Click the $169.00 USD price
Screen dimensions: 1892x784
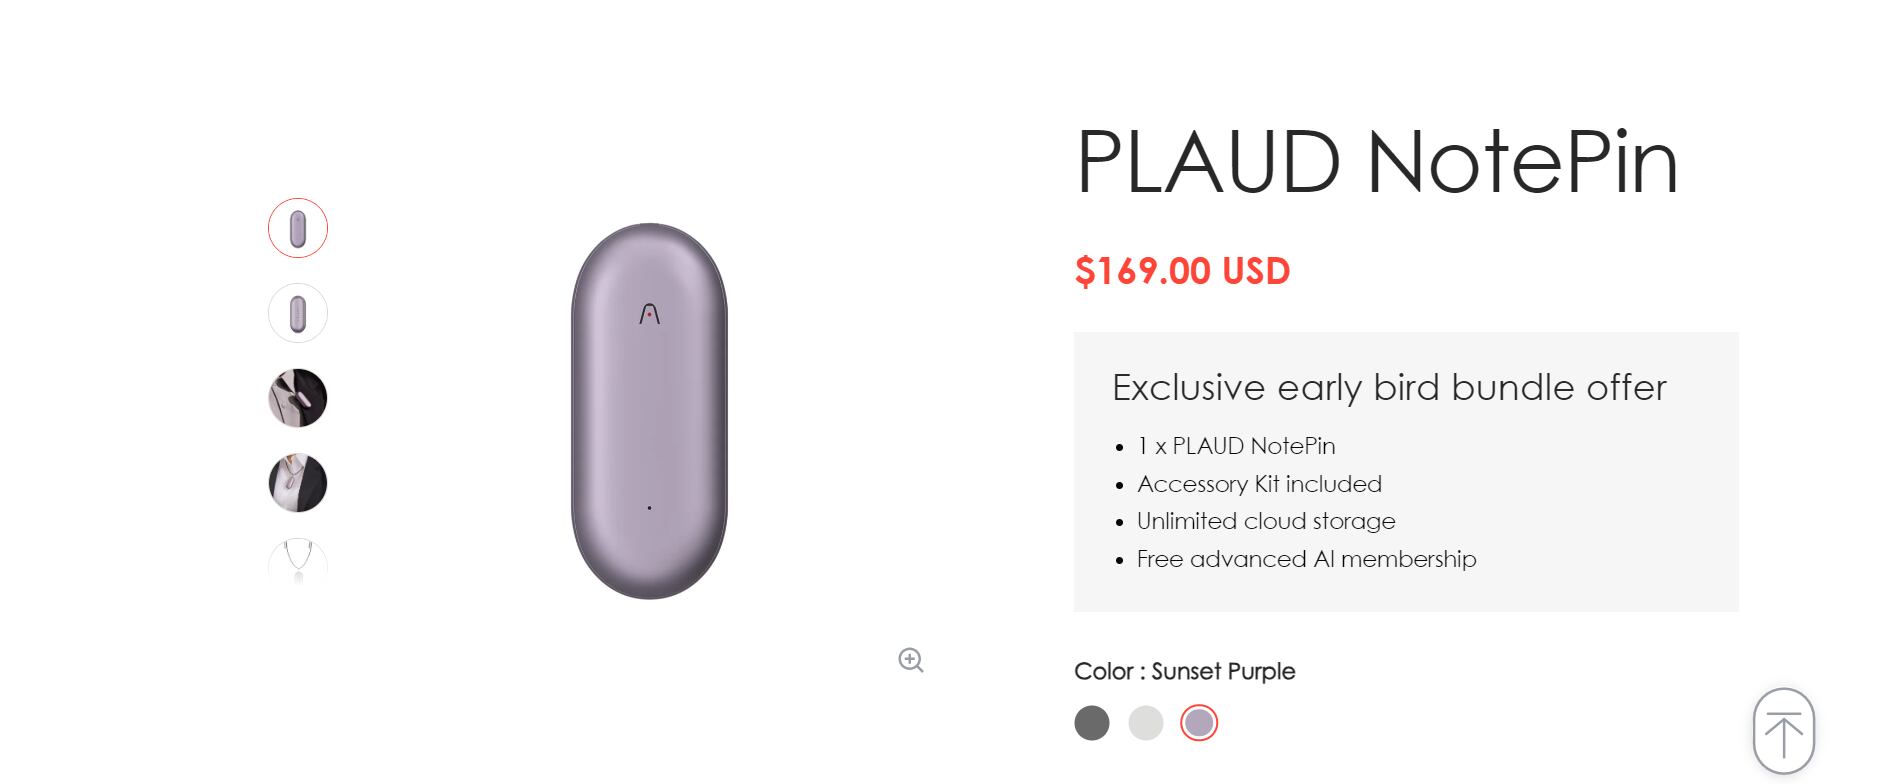1182,271
